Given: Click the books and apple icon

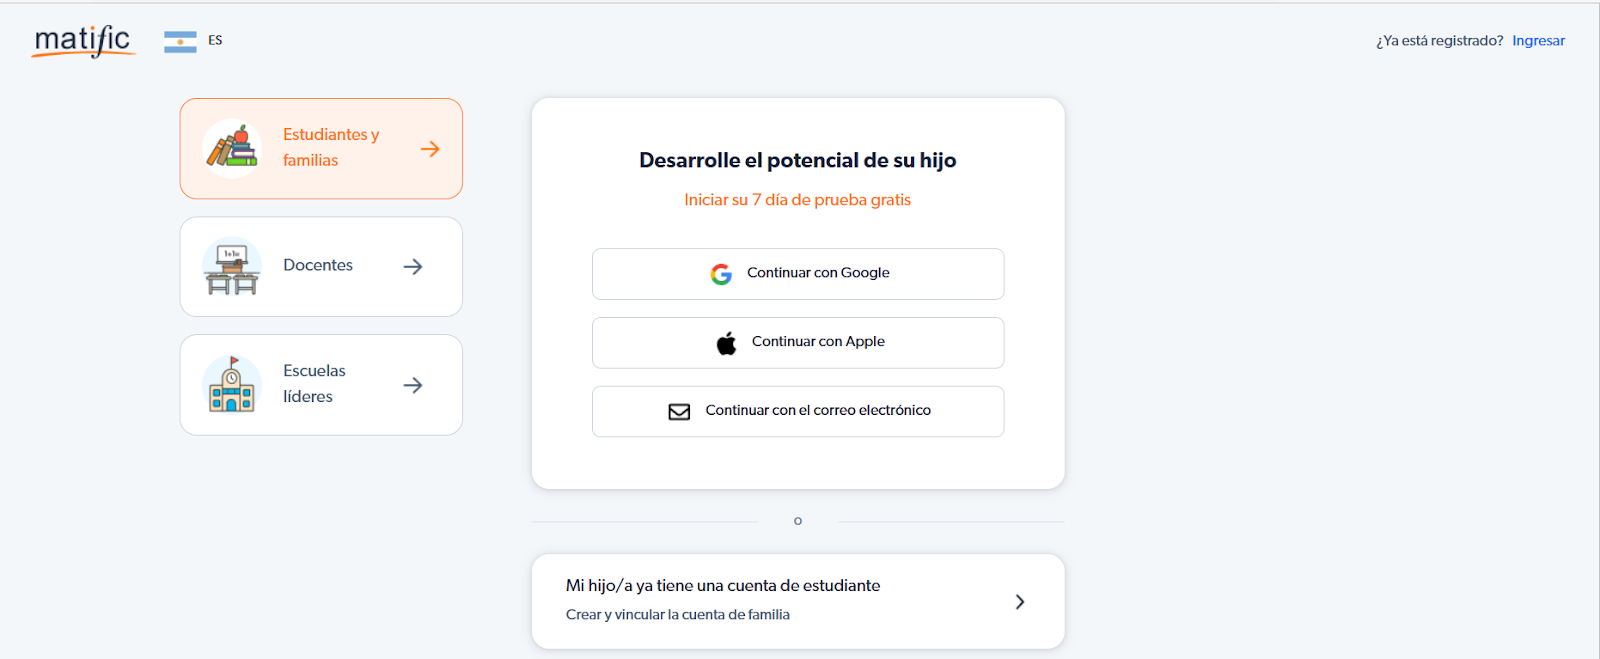Looking at the screenshot, I should [x=232, y=149].
